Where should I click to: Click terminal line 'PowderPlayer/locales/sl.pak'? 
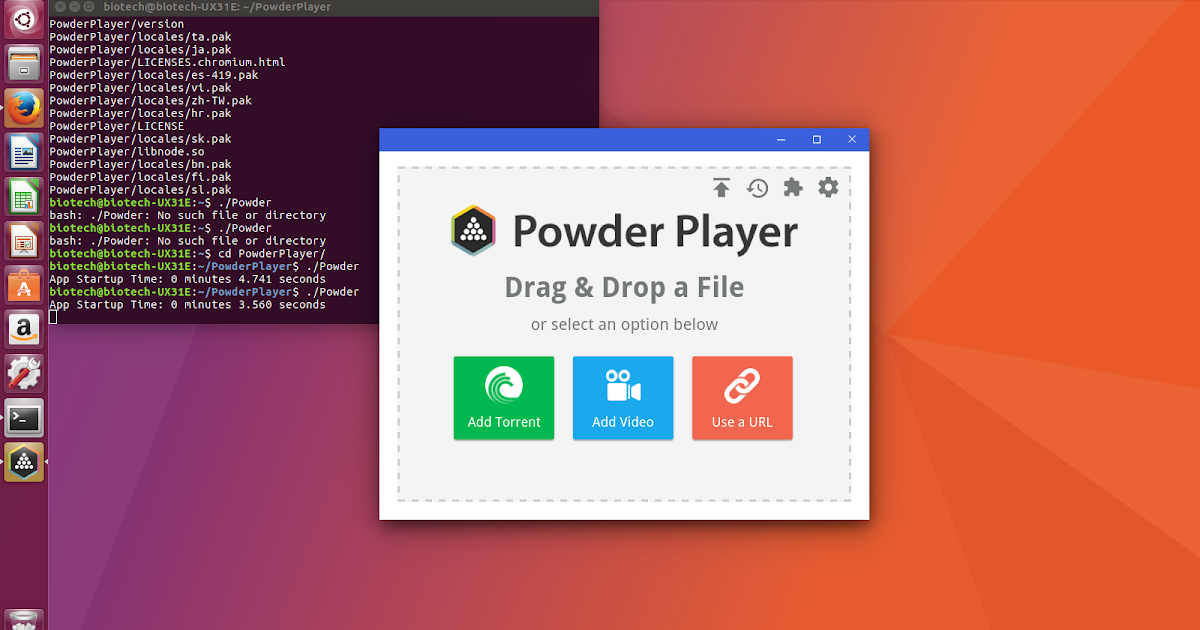pos(140,189)
